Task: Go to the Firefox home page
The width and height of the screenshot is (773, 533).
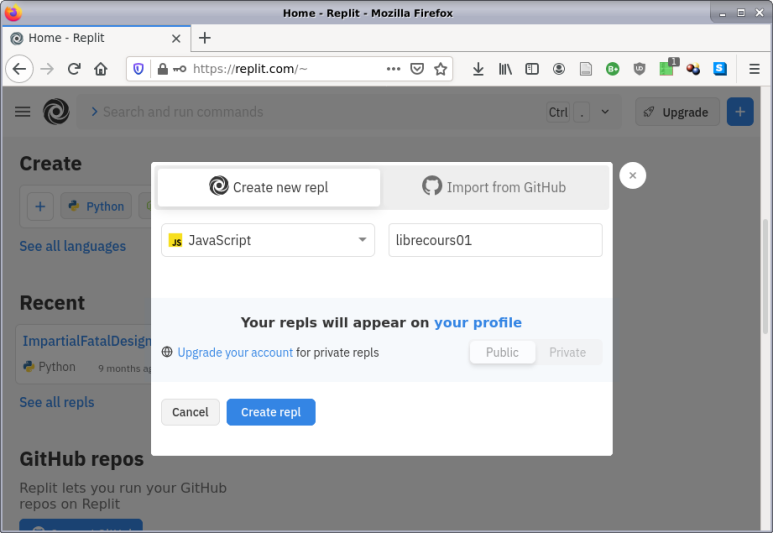Action: [x=101, y=69]
